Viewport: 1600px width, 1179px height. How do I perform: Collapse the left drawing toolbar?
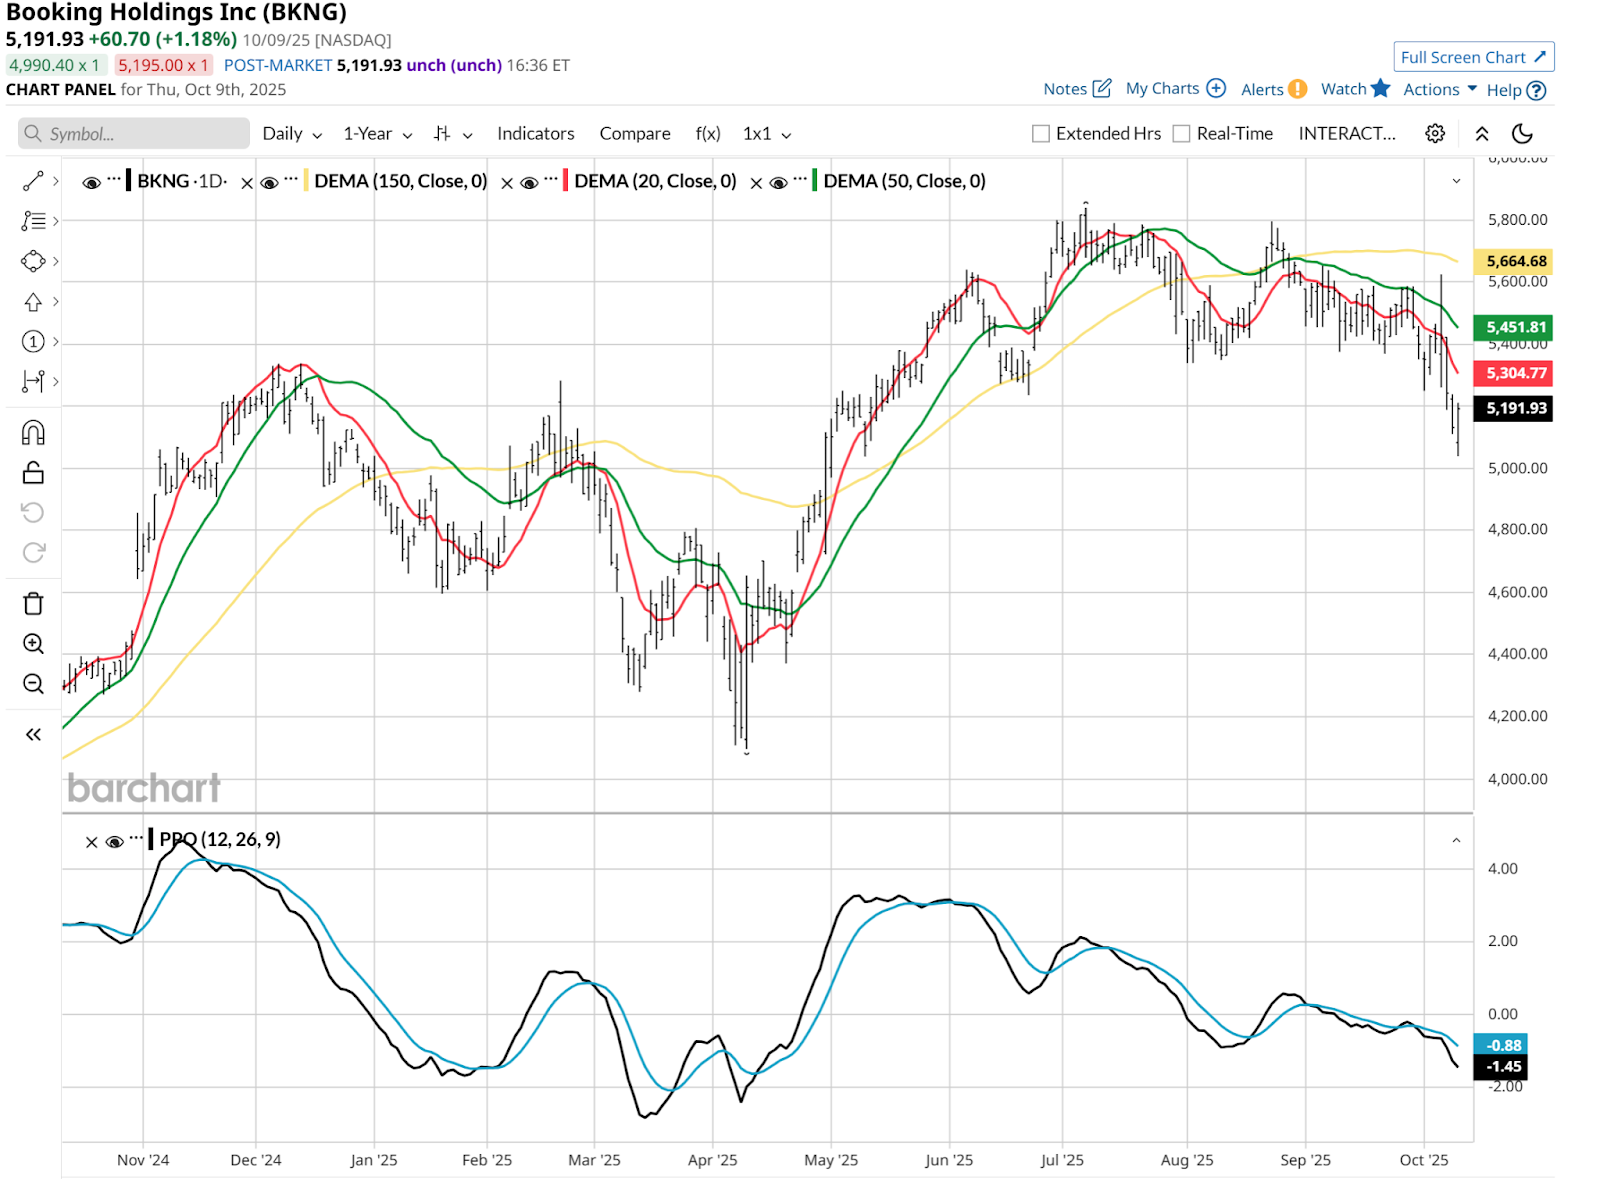pyautogui.click(x=33, y=735)
